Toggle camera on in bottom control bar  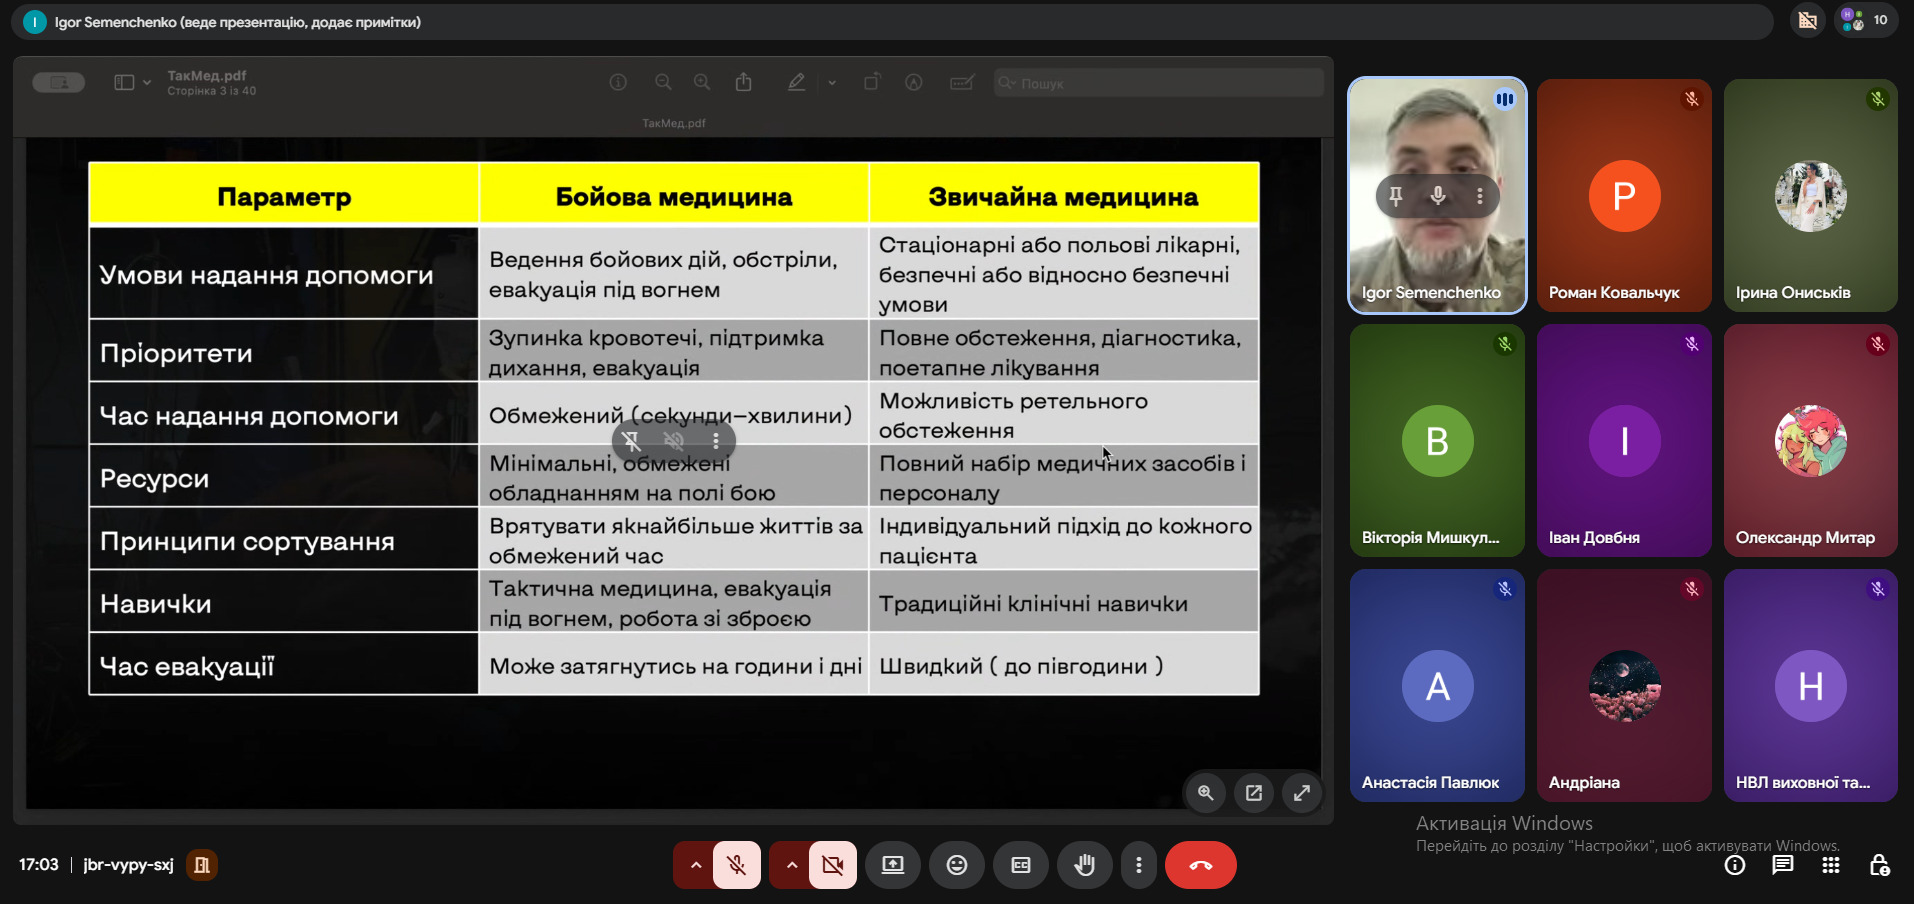(832, 865)
